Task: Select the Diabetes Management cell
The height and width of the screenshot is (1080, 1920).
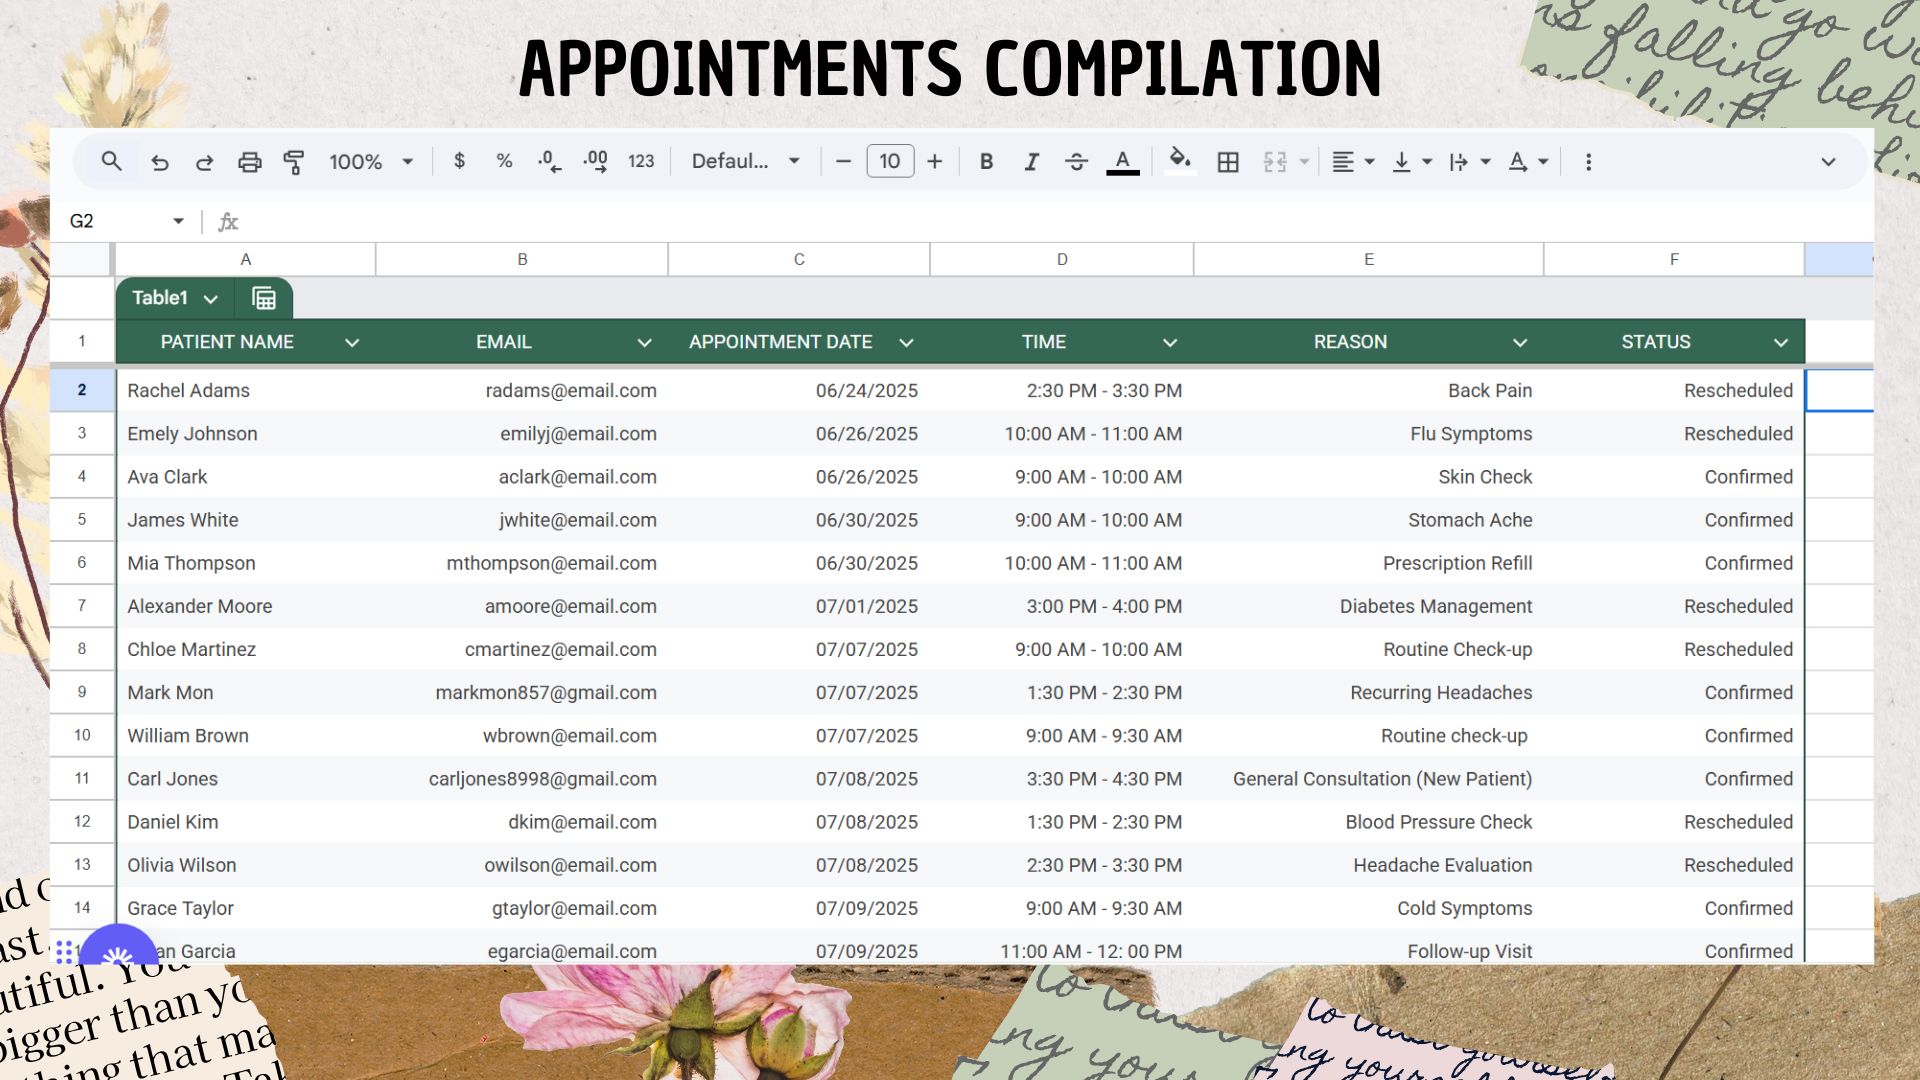Action: pos(1369,606)
